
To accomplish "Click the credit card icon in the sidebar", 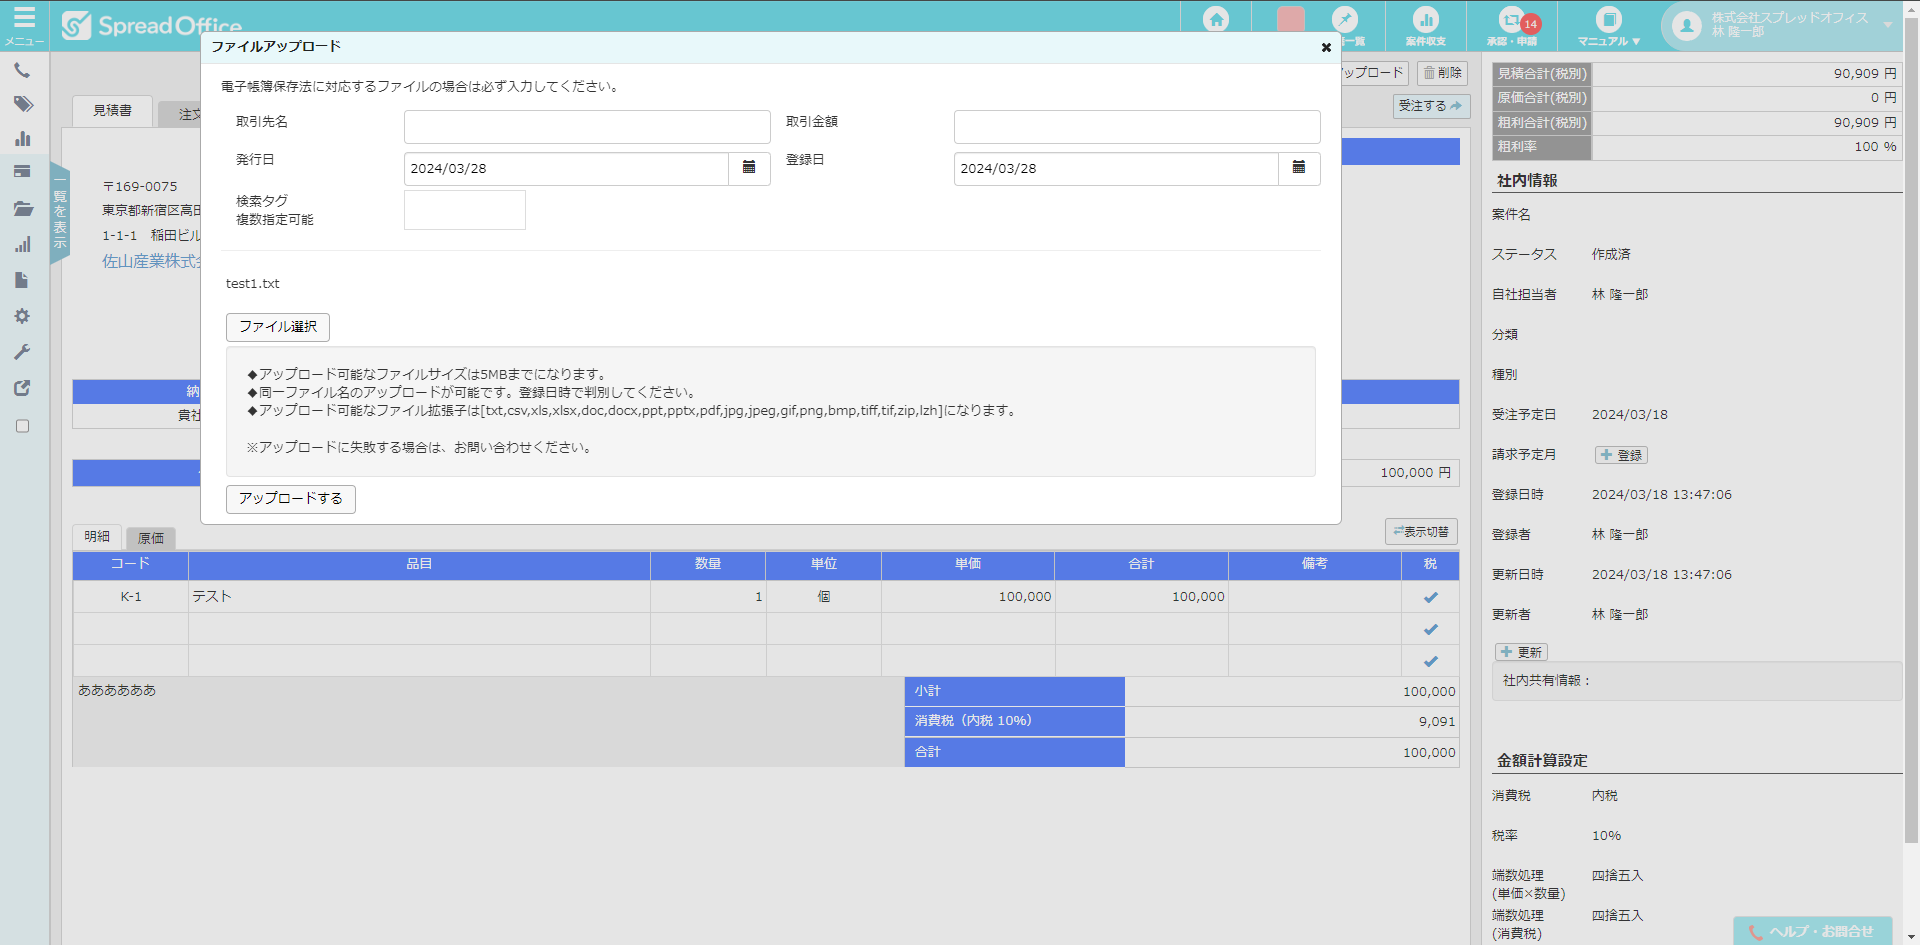I will (x=22, y=172).
